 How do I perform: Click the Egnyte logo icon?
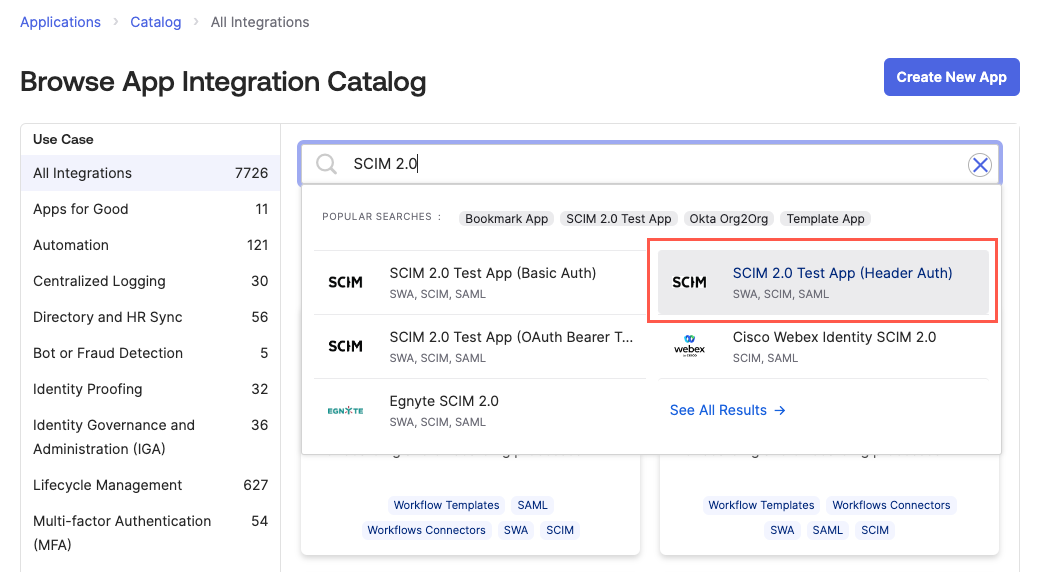click(346, 410)
